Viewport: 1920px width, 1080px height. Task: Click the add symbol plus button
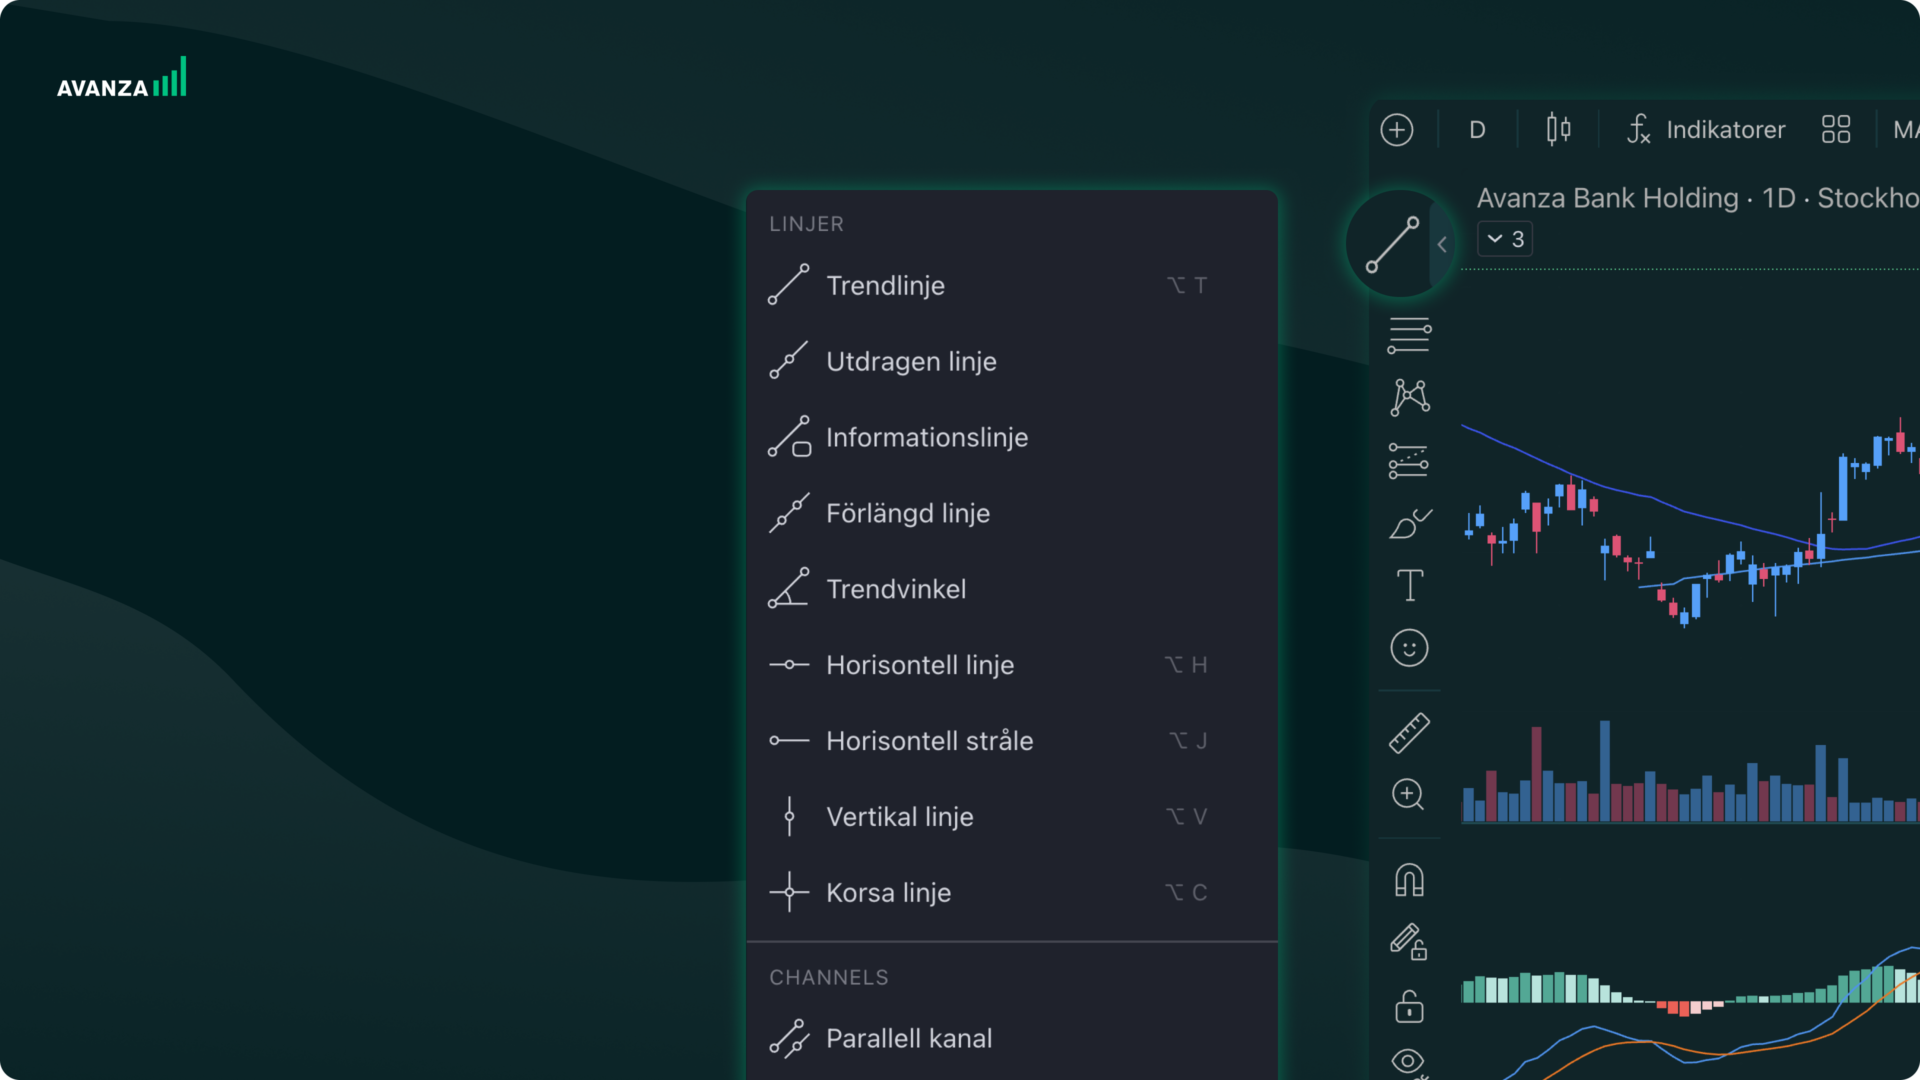point(1397,130)
